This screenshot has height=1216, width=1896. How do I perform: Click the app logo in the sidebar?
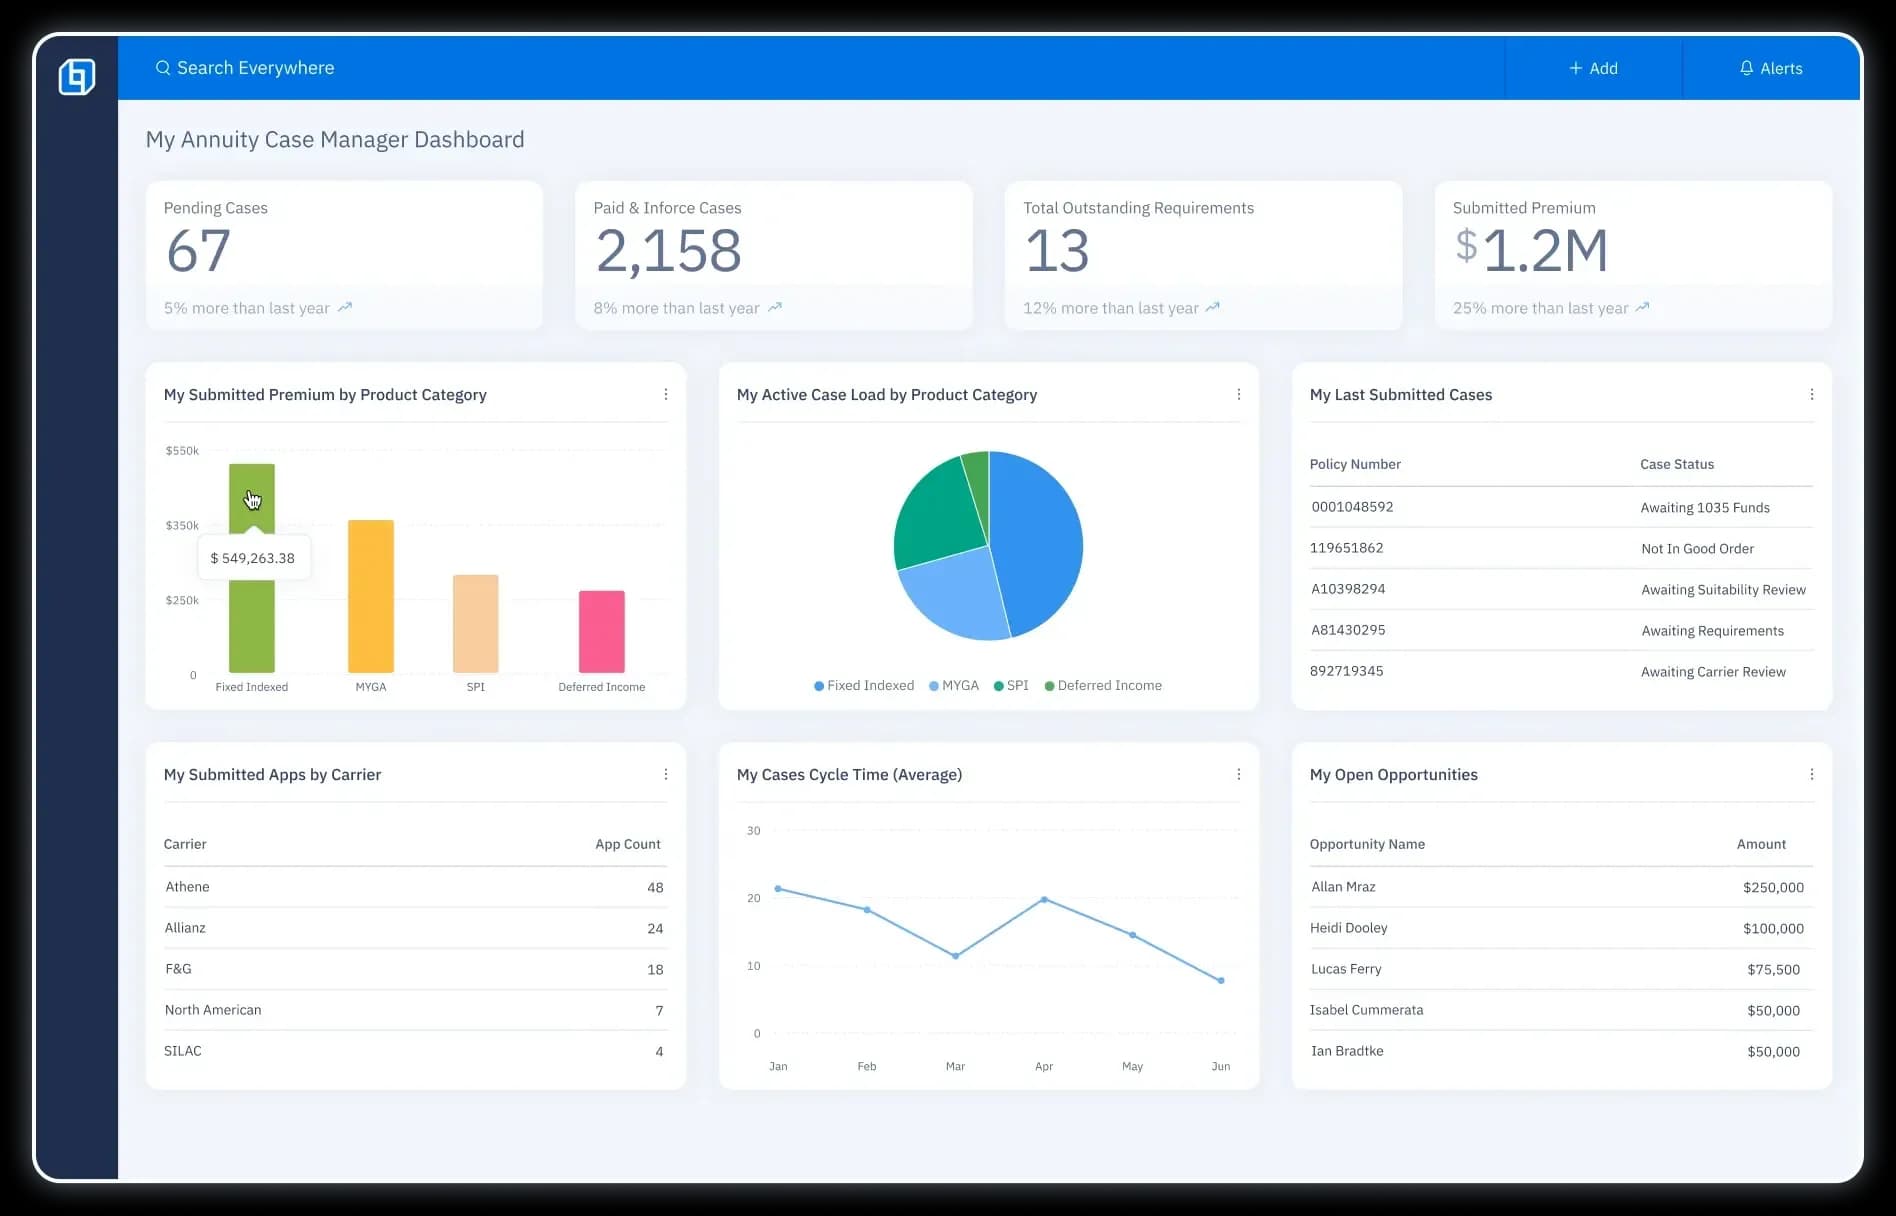click(x=77, y=77)
